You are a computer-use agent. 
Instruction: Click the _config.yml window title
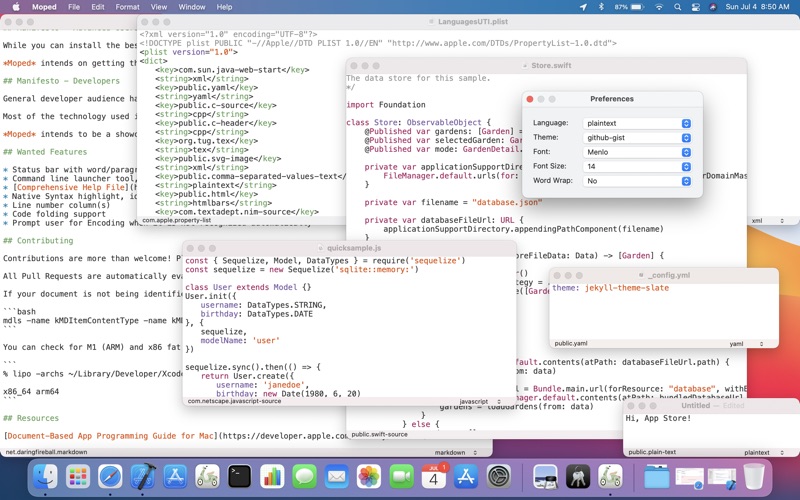[670, 275]
